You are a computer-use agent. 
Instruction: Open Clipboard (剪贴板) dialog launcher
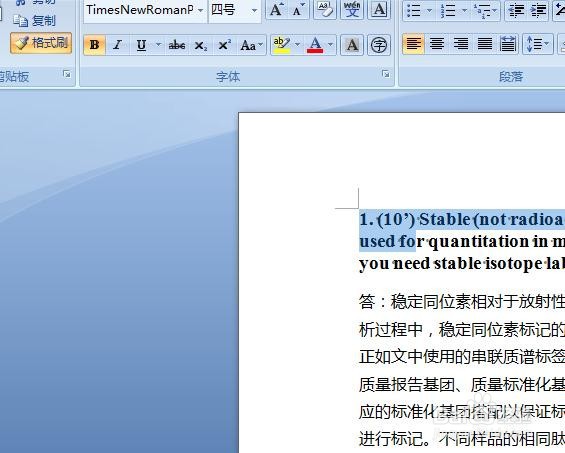67,74
